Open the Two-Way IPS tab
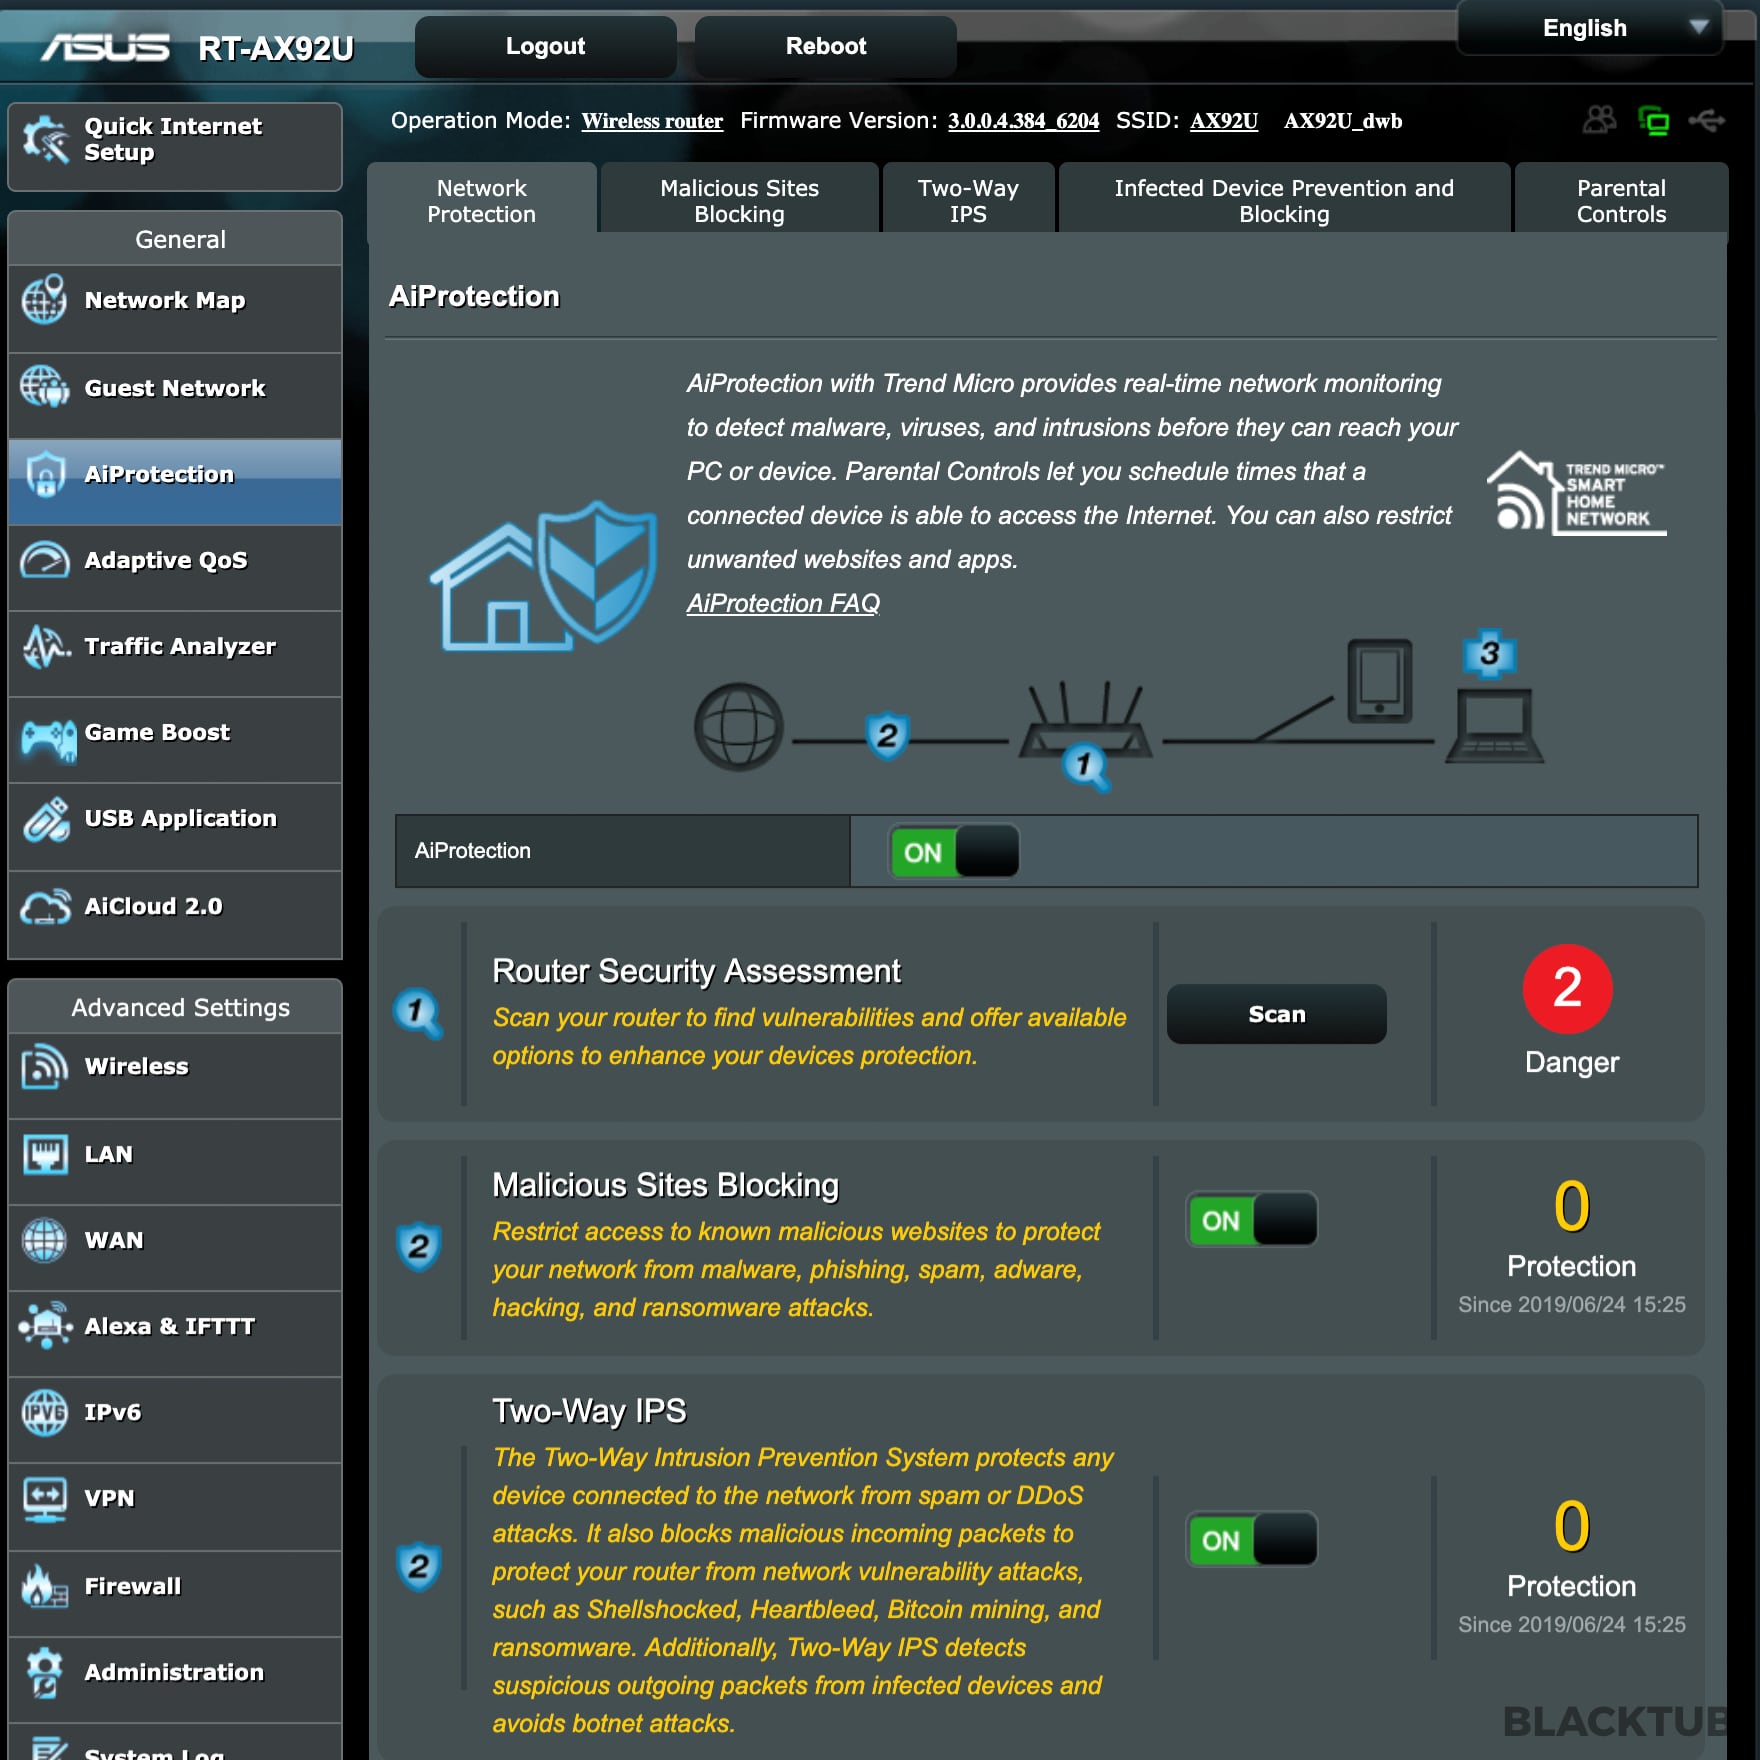 point(968,200)
